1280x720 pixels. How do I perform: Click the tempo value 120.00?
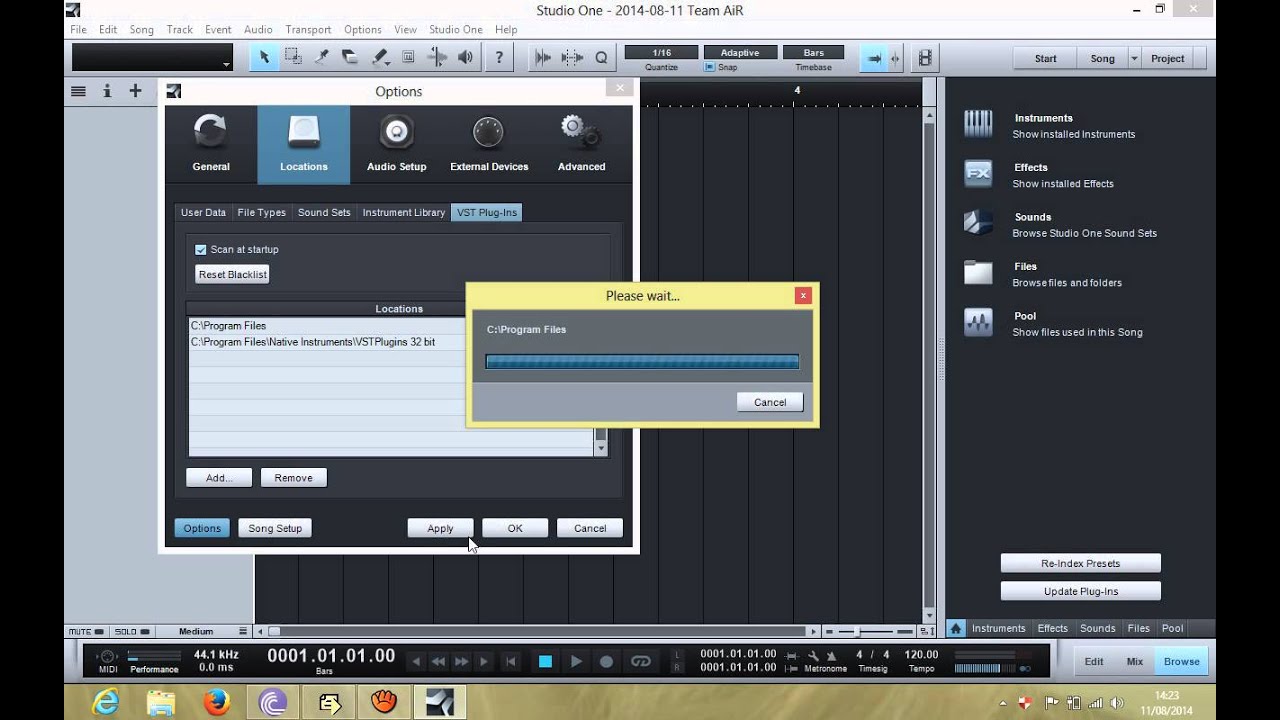point(921,654)
